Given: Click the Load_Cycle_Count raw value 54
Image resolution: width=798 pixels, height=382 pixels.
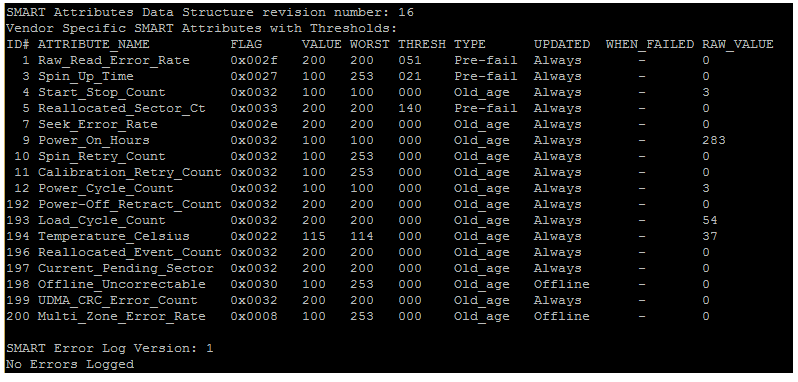Looking at the screenshot, I should point(709,220).
